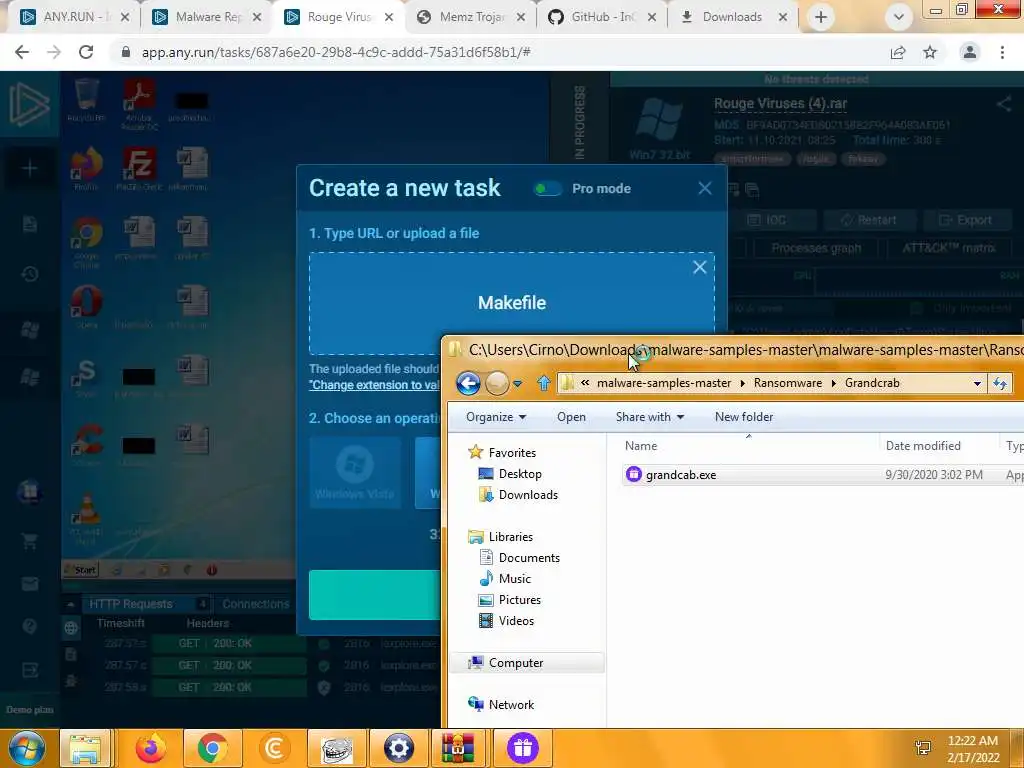Viewport: 1024px width, 768px height.
Task: Open the Share with dropdown
Action: [x=649, y=417]
